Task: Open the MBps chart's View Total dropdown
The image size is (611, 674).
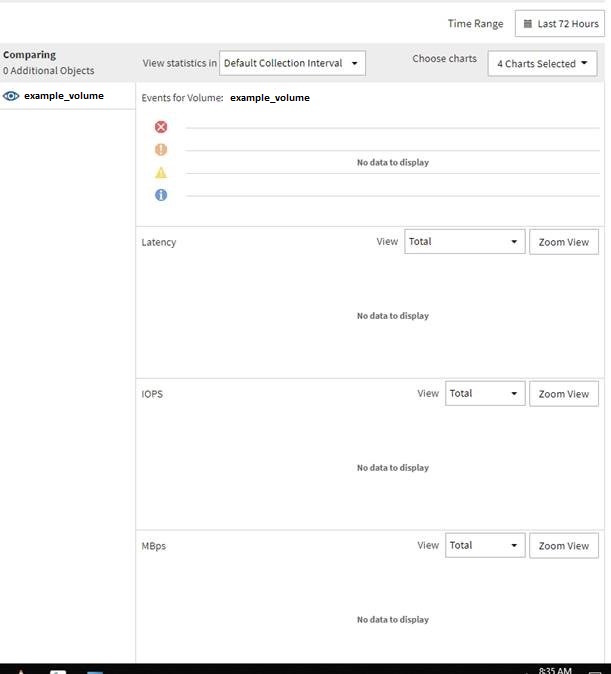Action: point(485,546)
